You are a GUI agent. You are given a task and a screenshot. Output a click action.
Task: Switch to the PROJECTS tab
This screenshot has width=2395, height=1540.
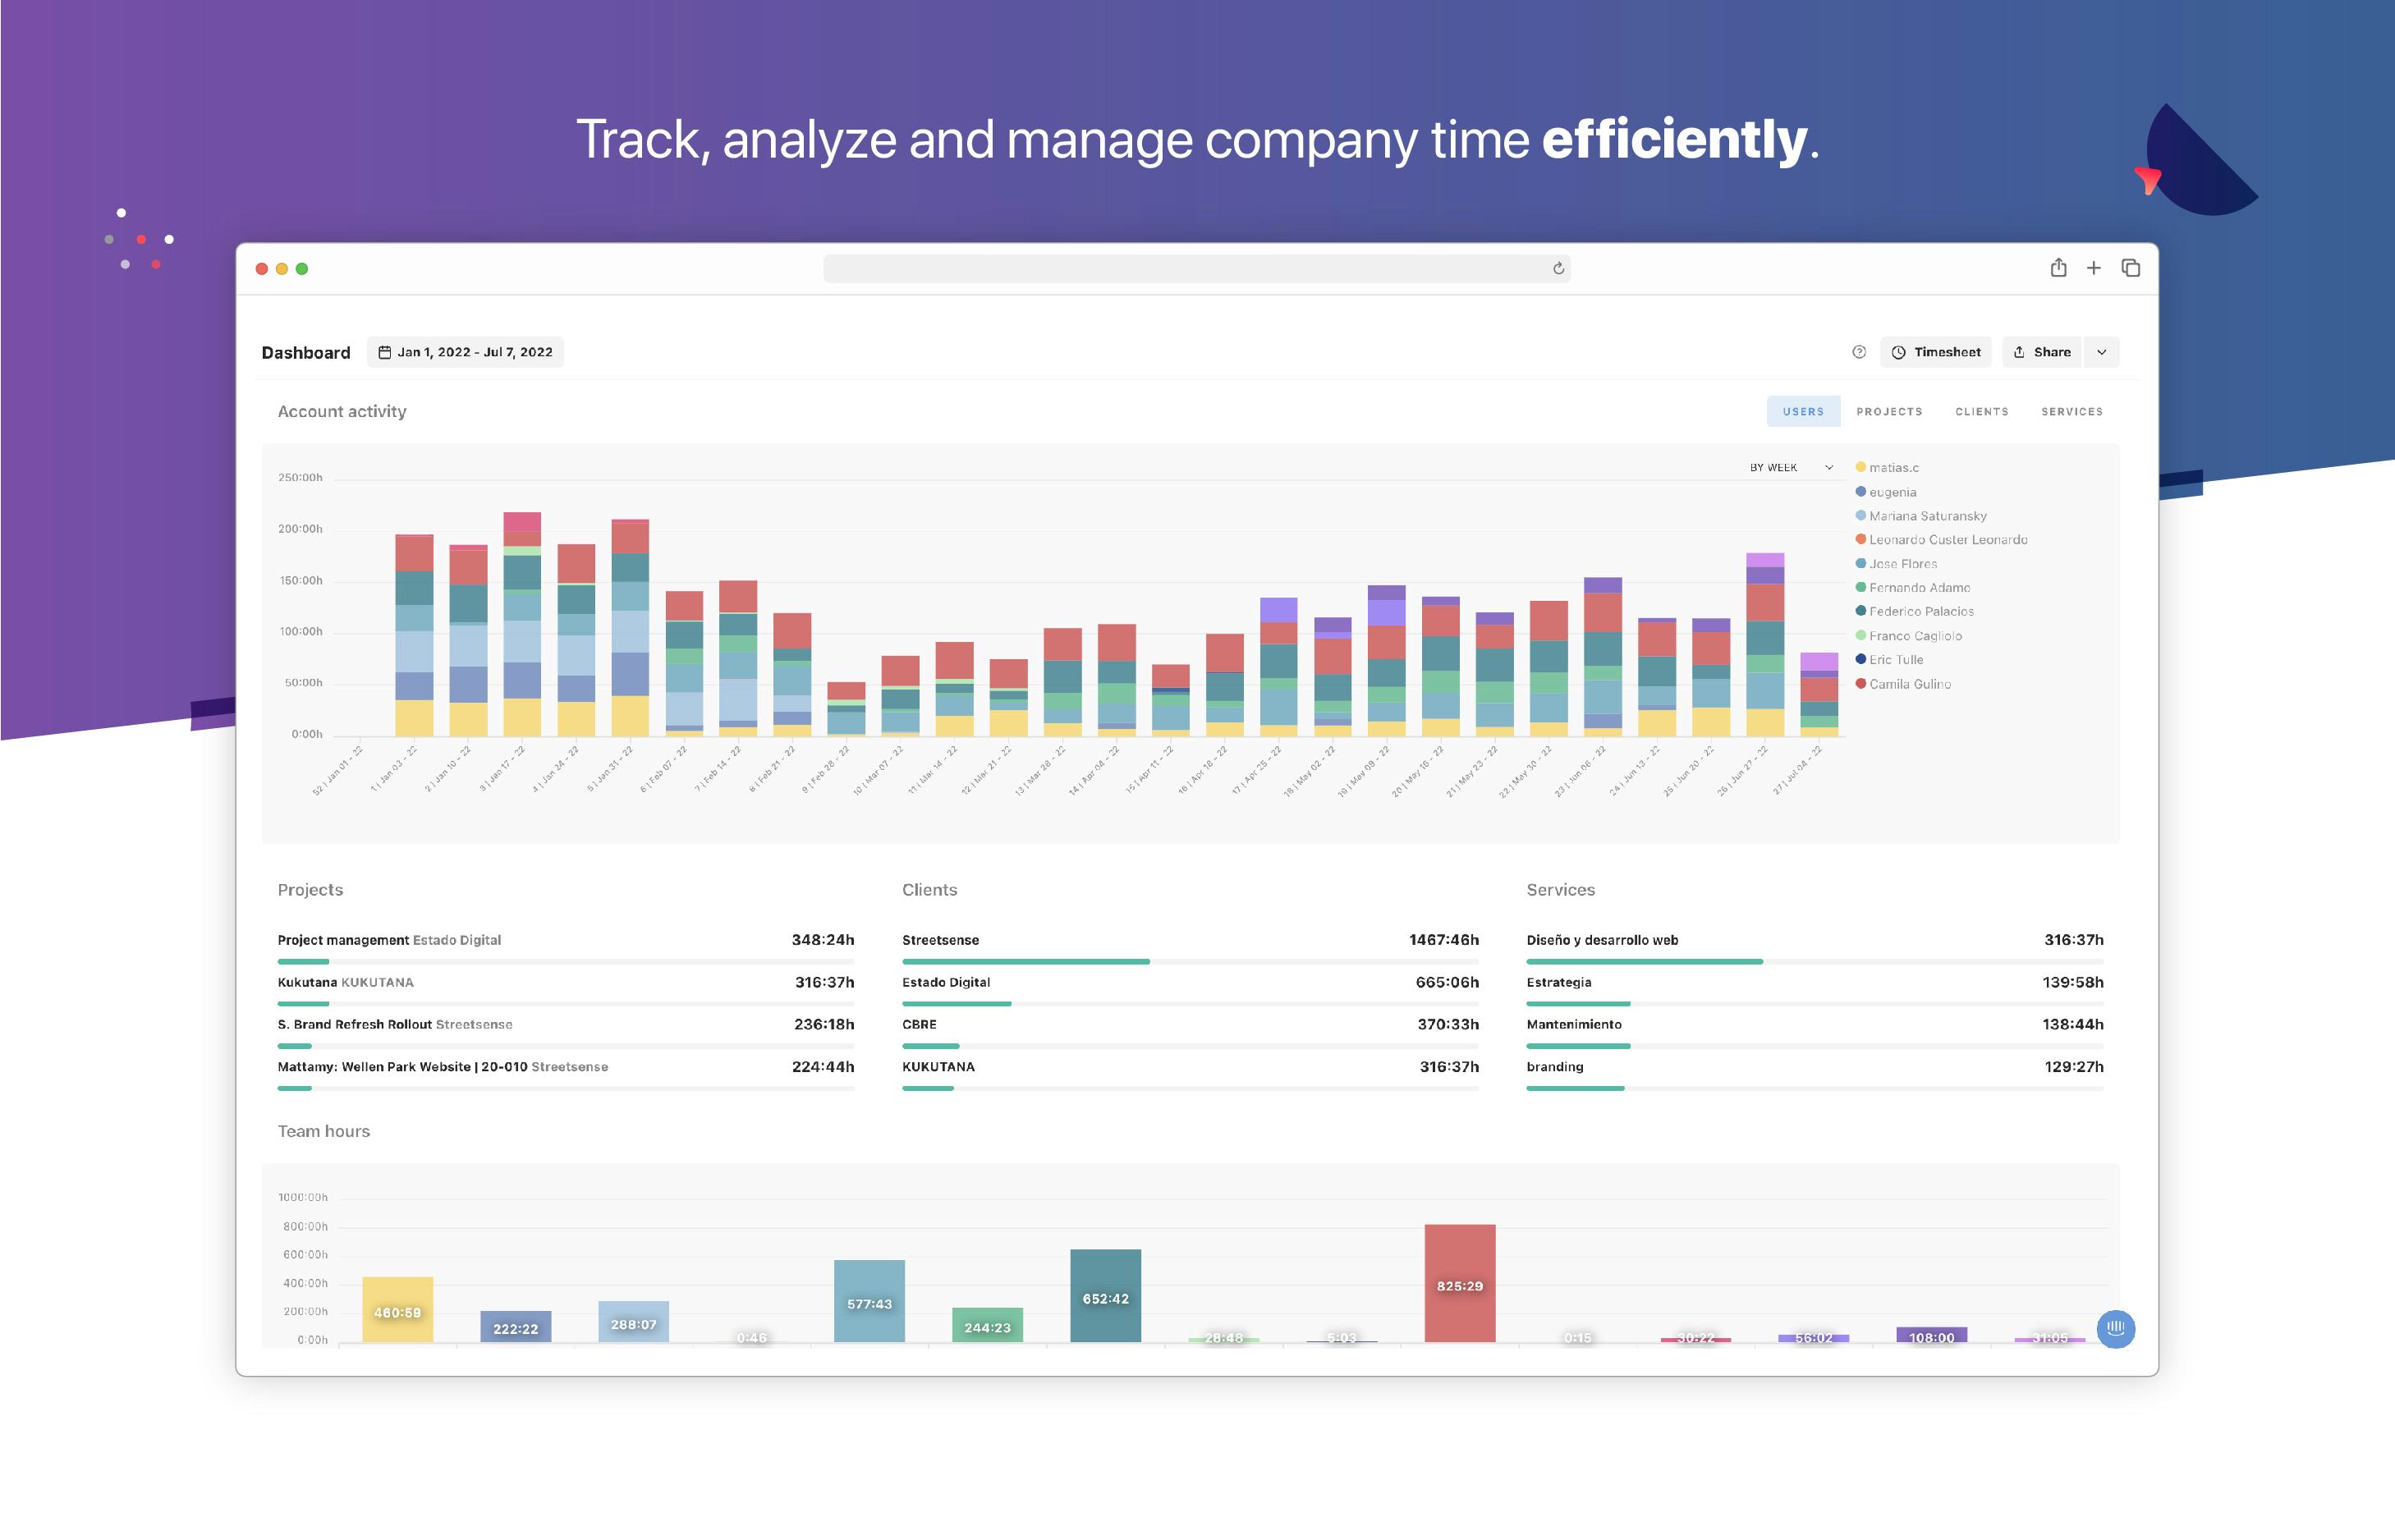pyautogui.click(x=1889, y=411)
